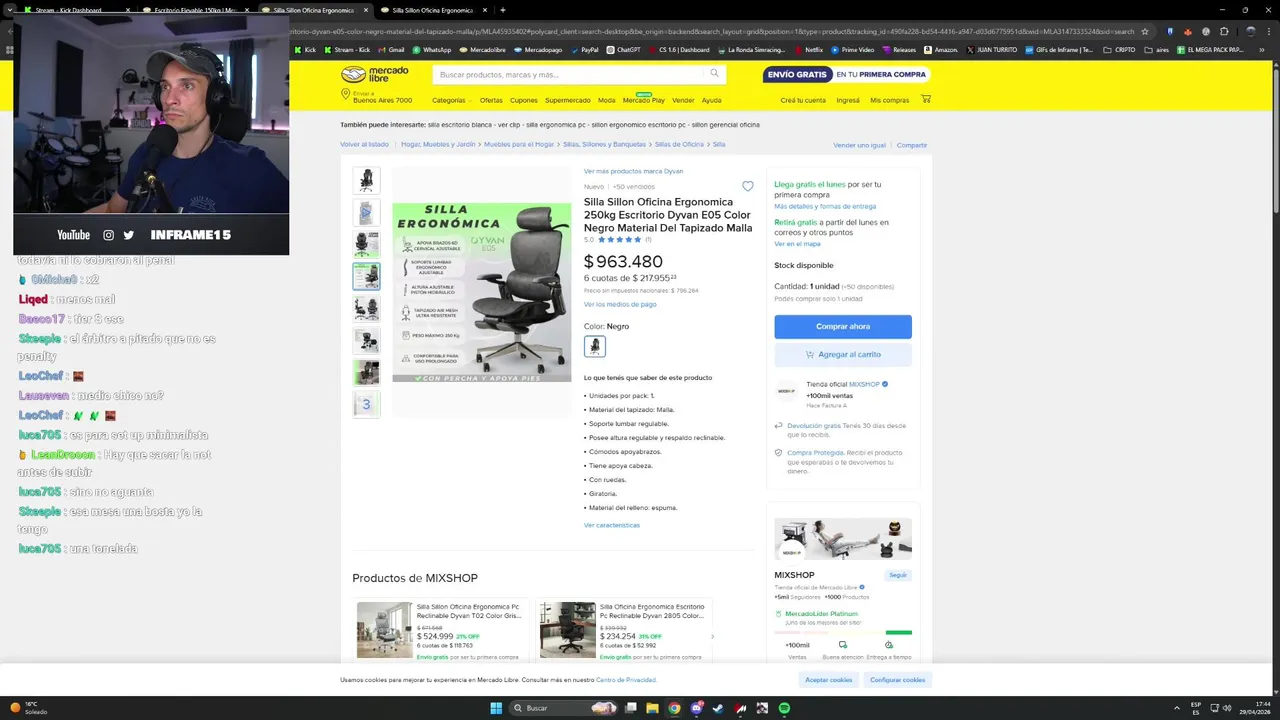Open the Netflix bookmark
The height and width of the screenshot is (720, 1280).
[x=808, y=49]
